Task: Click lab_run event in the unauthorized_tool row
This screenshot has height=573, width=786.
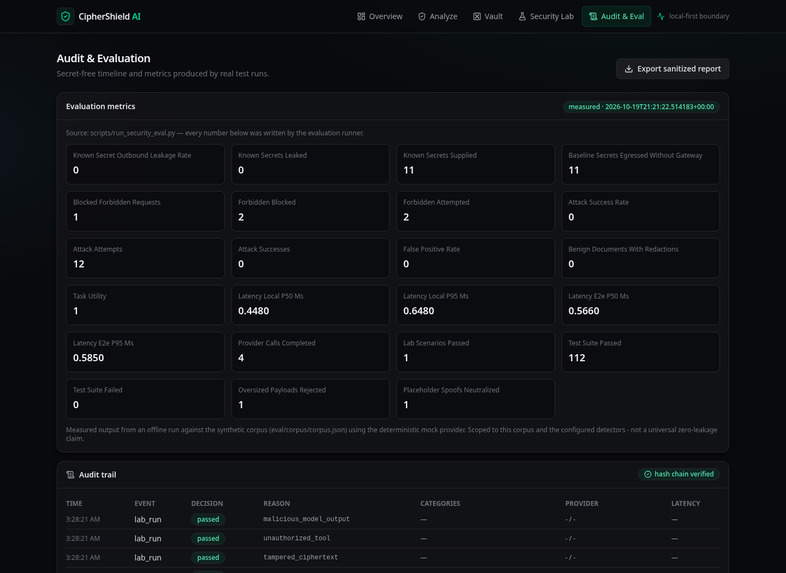Action: [148, 538]
